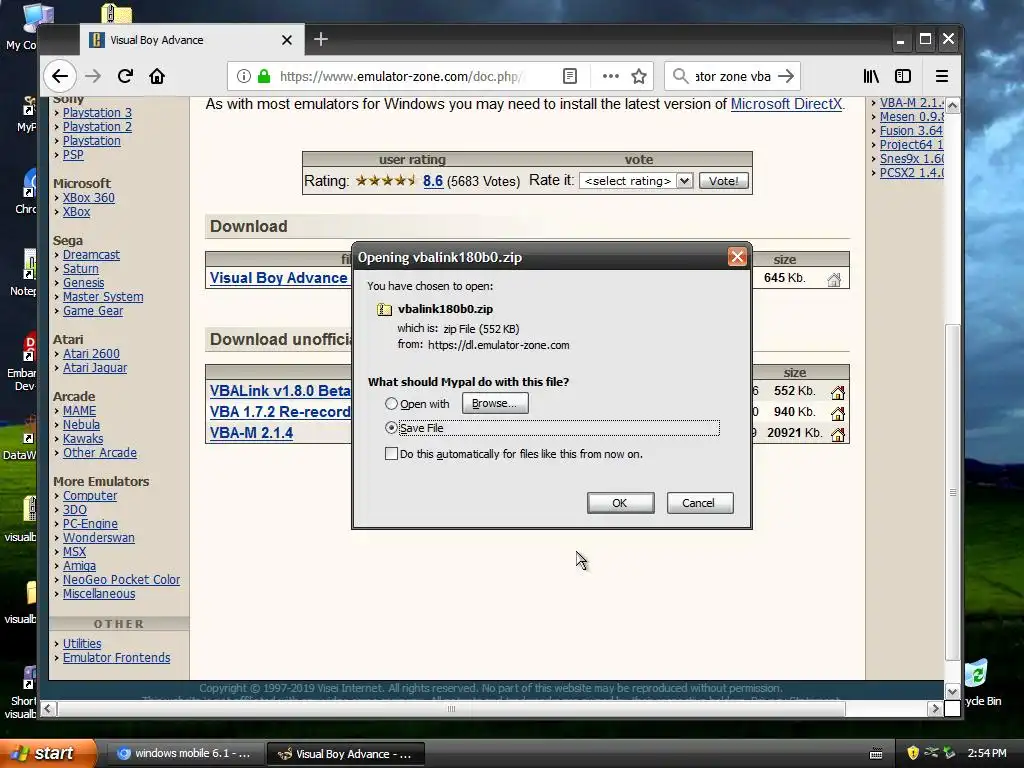Open the Atari Jaguar sidebar link
The image size is (1024, 768).
95,368
